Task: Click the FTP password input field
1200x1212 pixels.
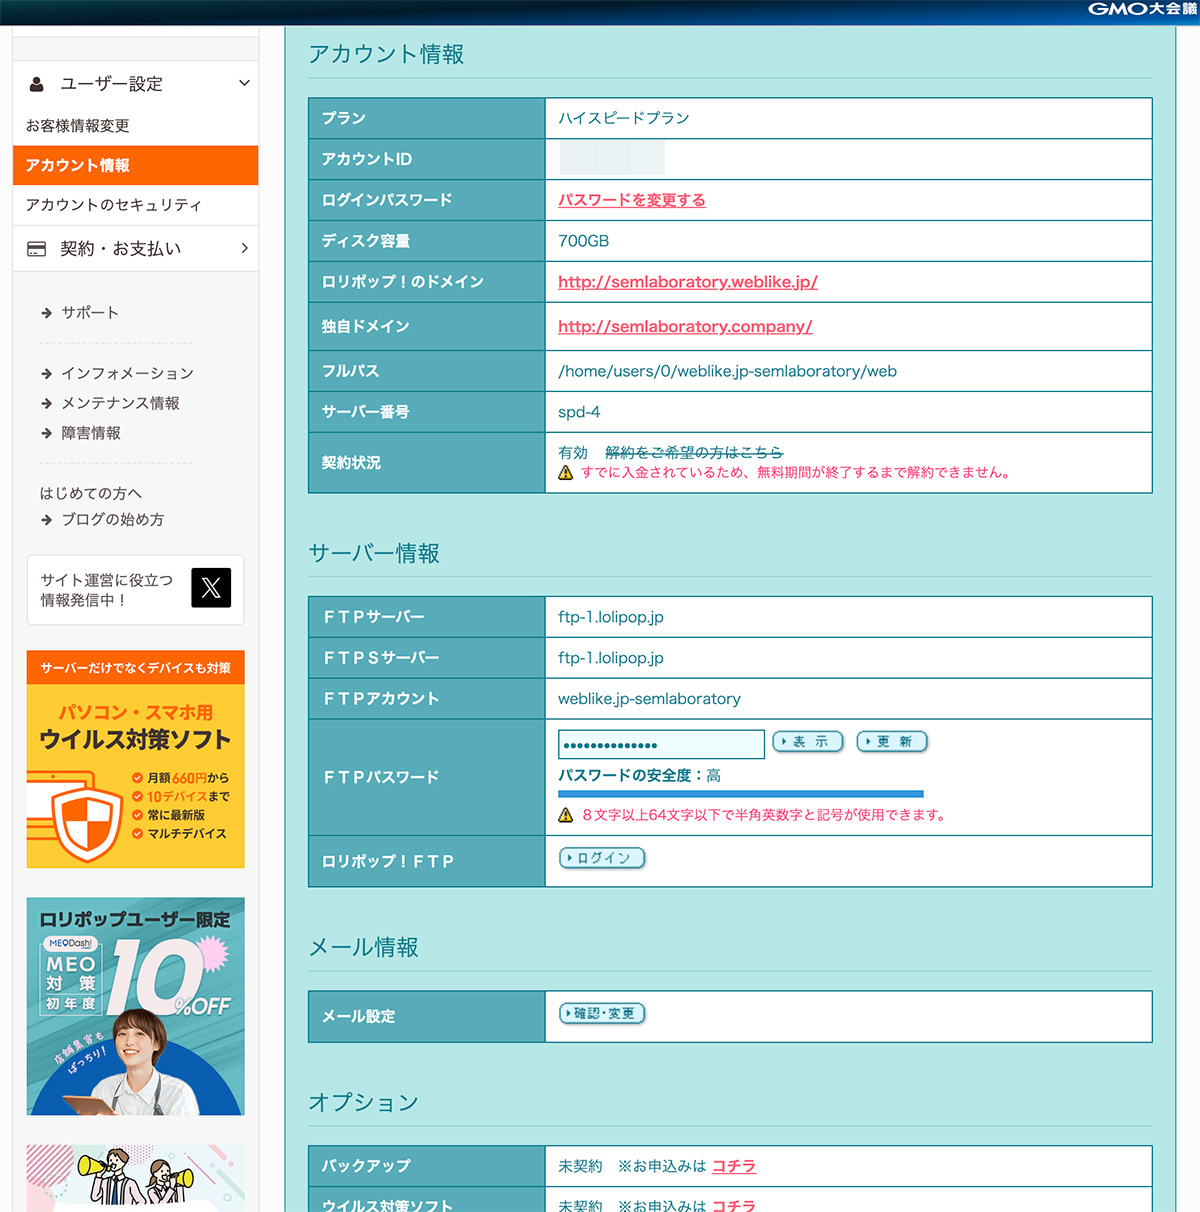Action: [x=660, y=744]
